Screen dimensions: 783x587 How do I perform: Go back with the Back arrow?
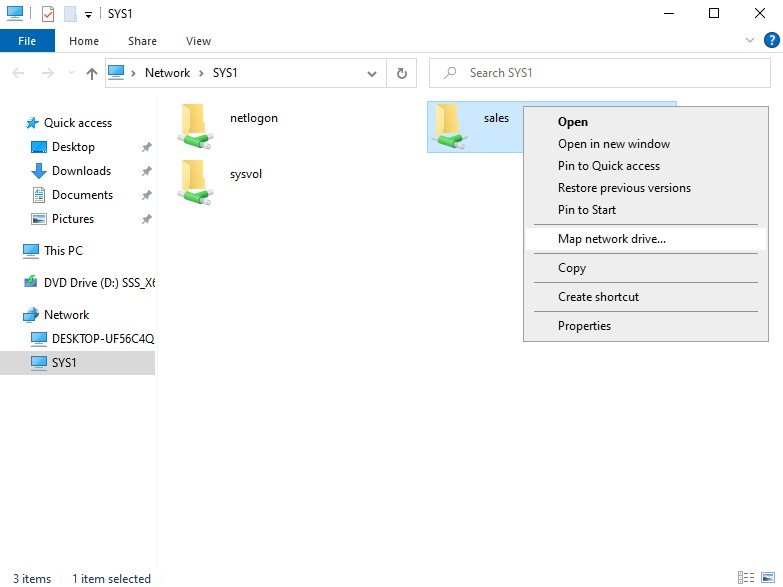coord(18,73)
